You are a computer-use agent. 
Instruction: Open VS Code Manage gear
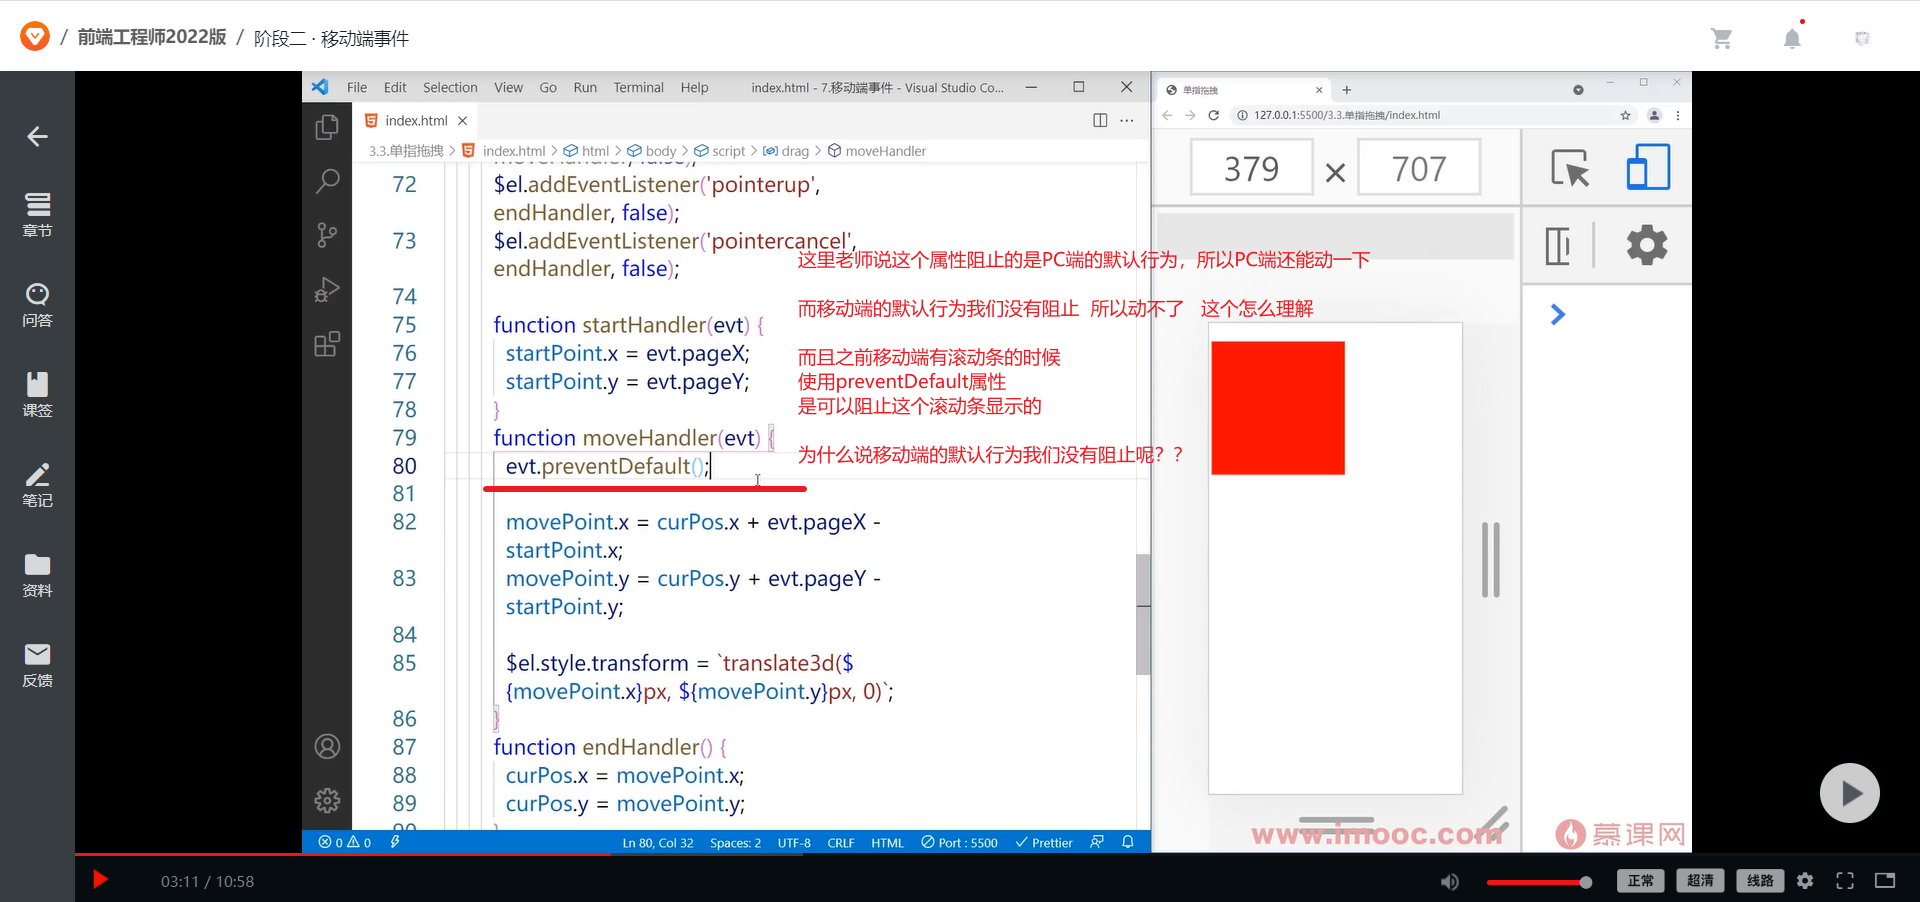tap(327, 801)
